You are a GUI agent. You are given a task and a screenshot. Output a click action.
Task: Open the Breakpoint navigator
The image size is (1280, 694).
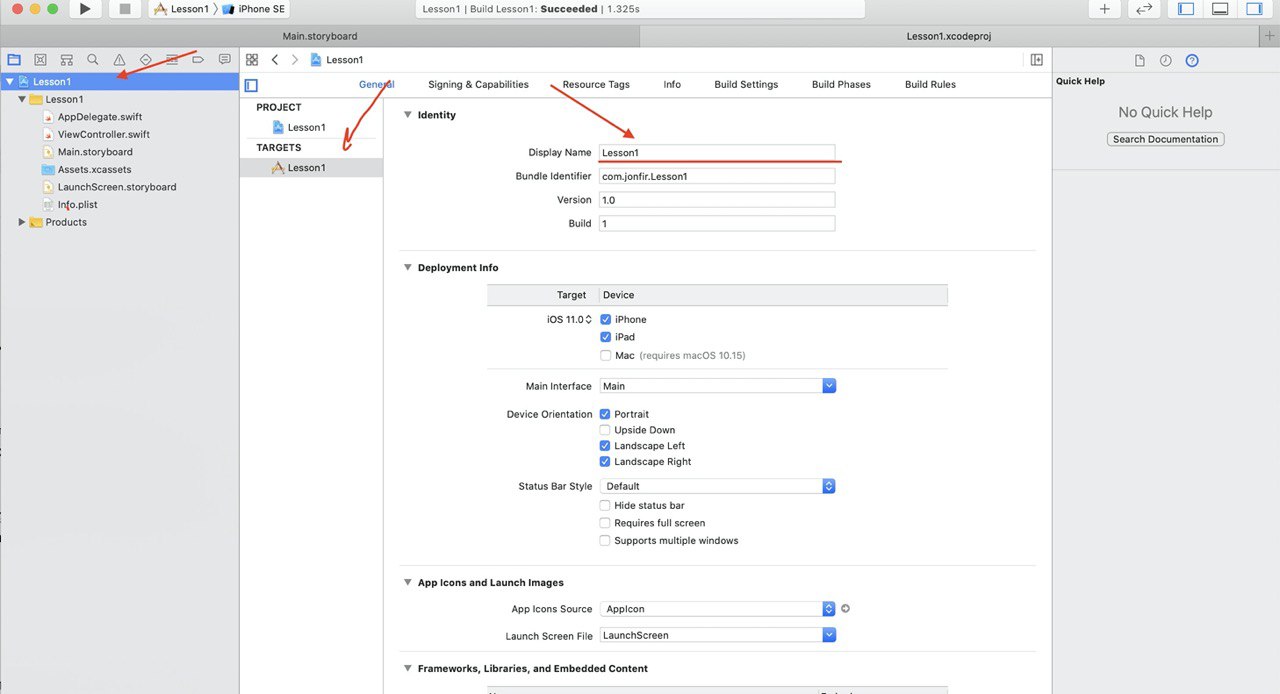pyautogui.click(x=198, y=60)
